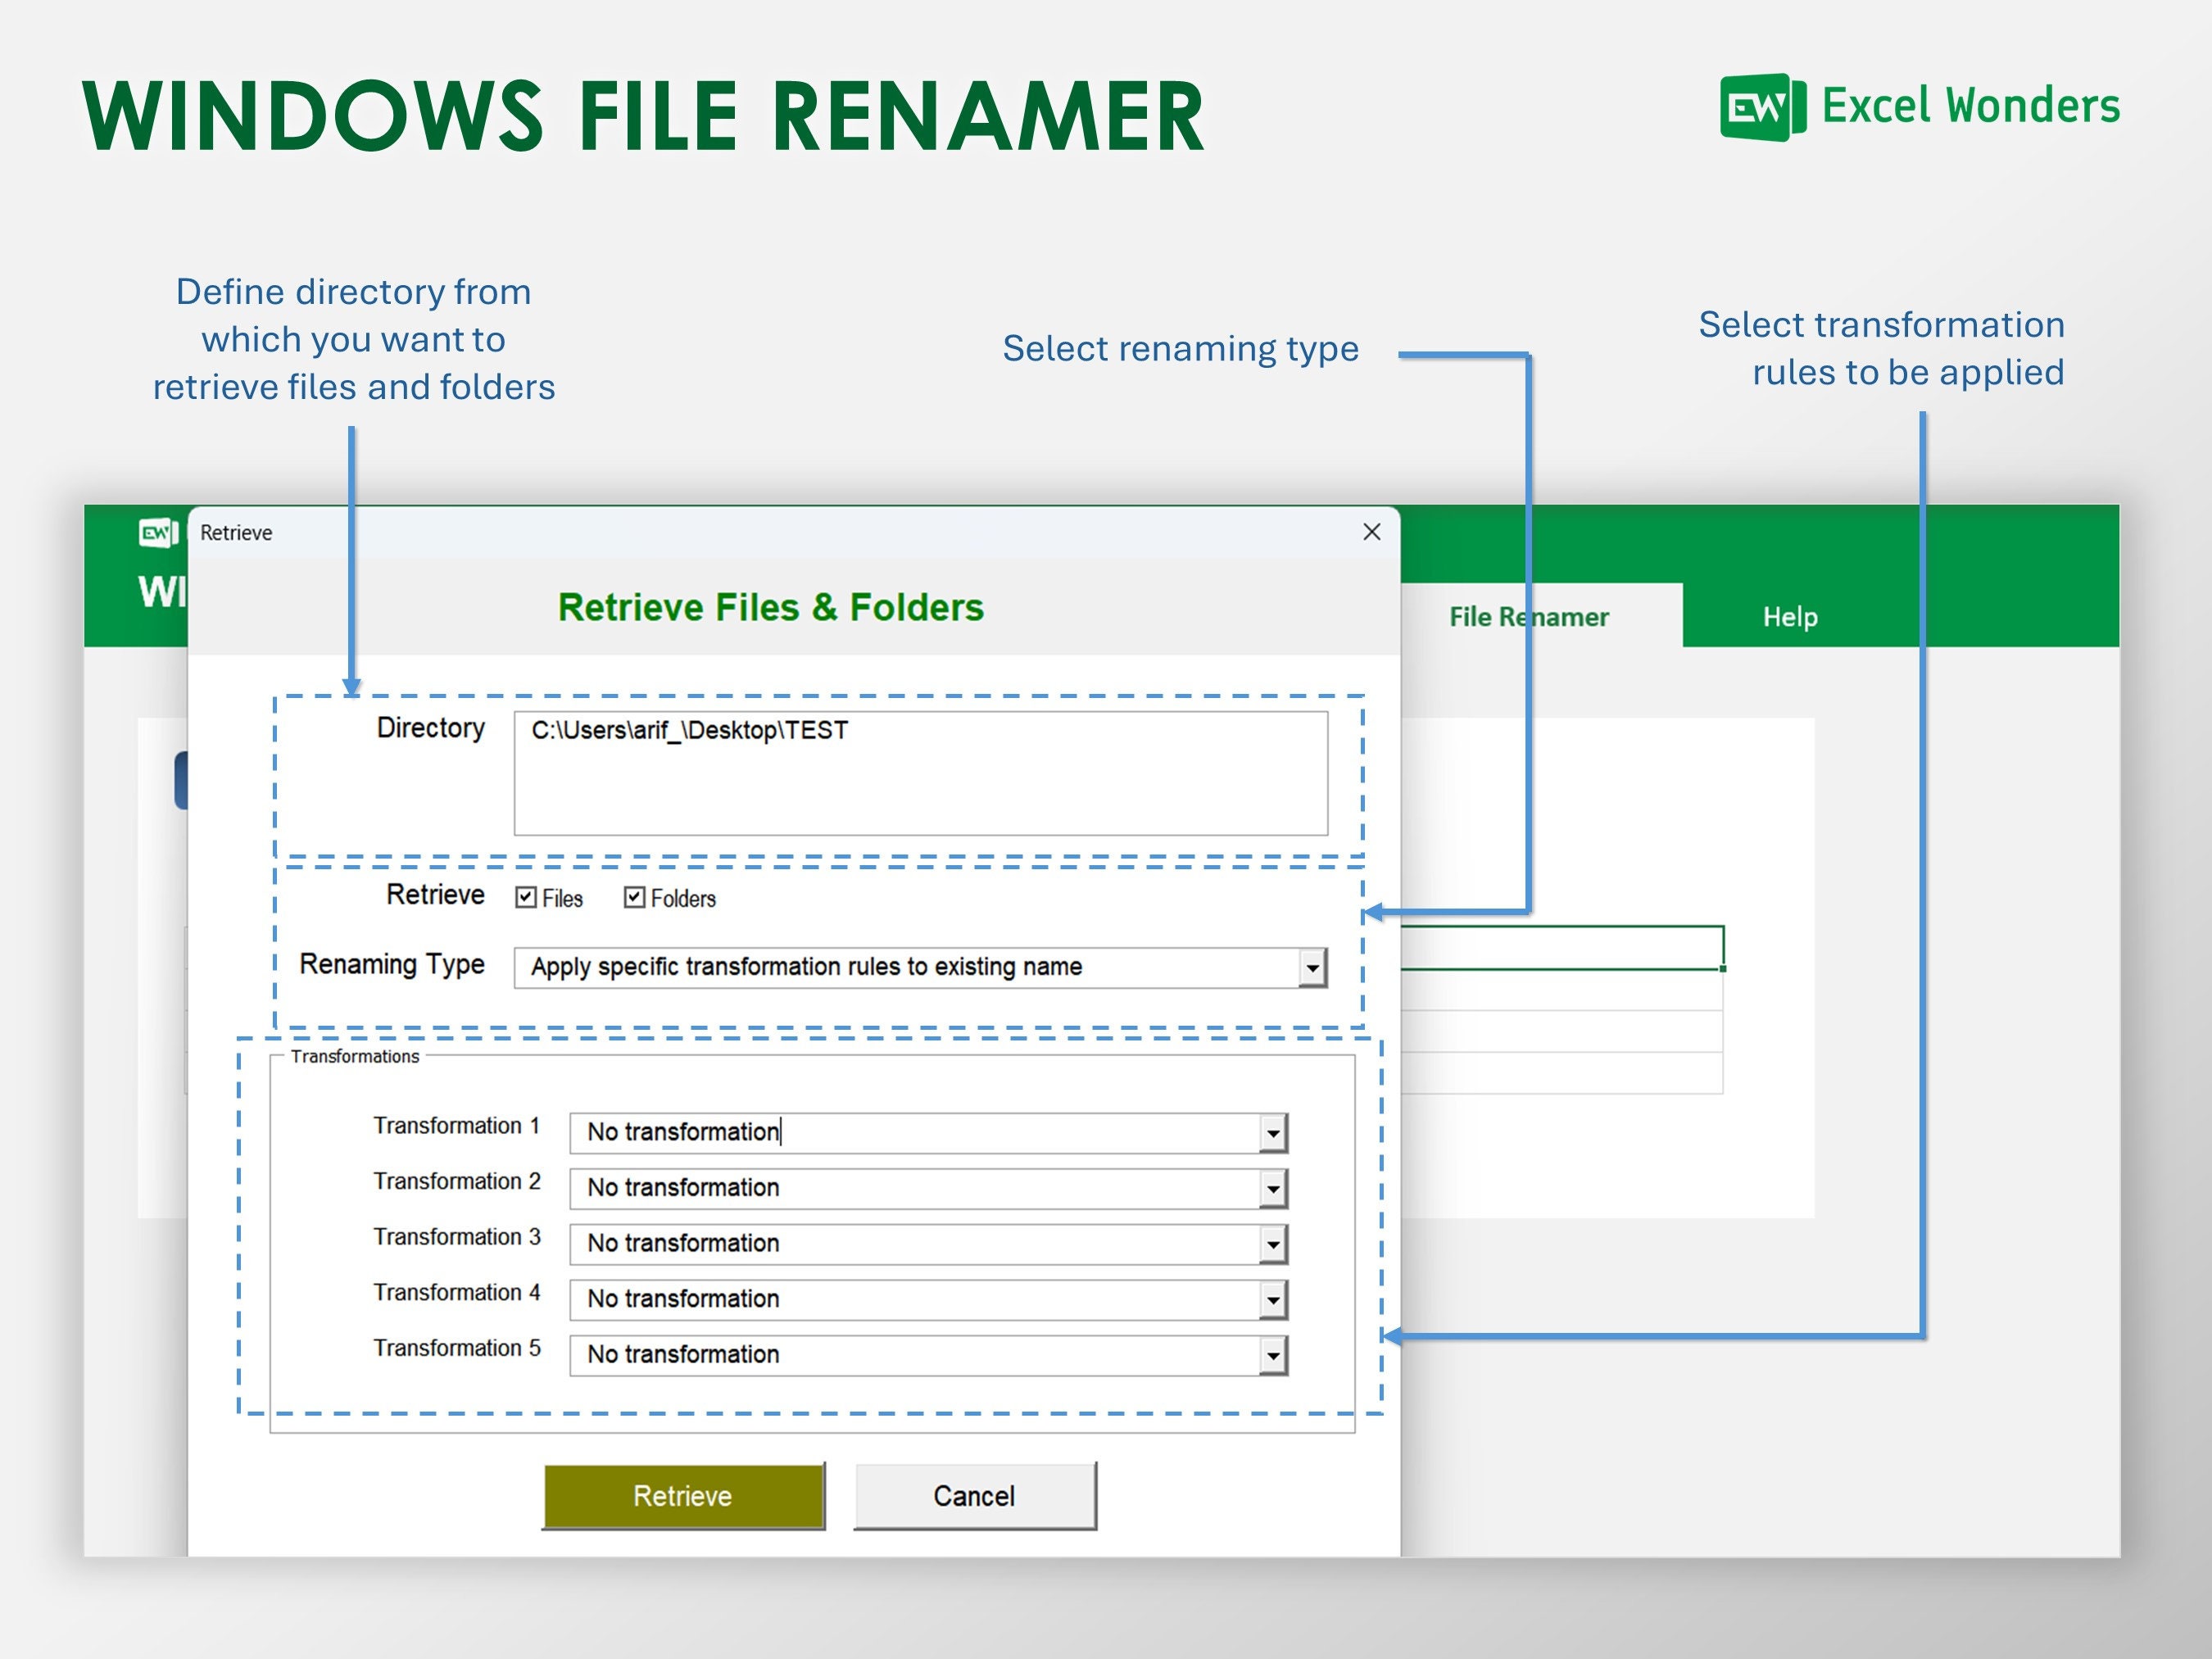Open the Transformation 3 dropdown
Screen dimensions: 2212x1659
coord(1271,1244)
